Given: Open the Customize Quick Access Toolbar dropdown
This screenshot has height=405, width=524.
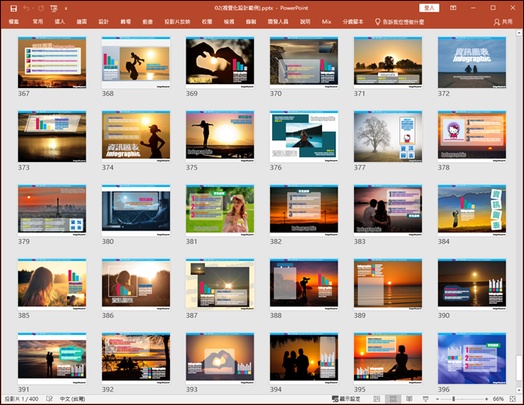Looking at the screenshot, I should (x=66, y=8).
